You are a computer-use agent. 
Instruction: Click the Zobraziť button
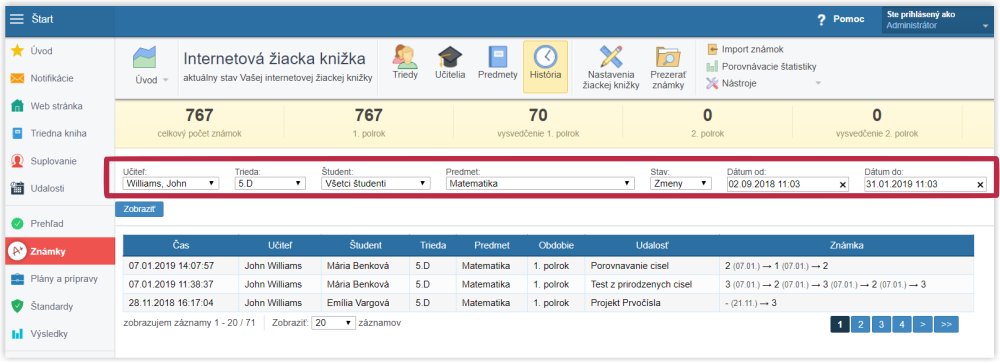pyautogui.click(x=140, y=209)
